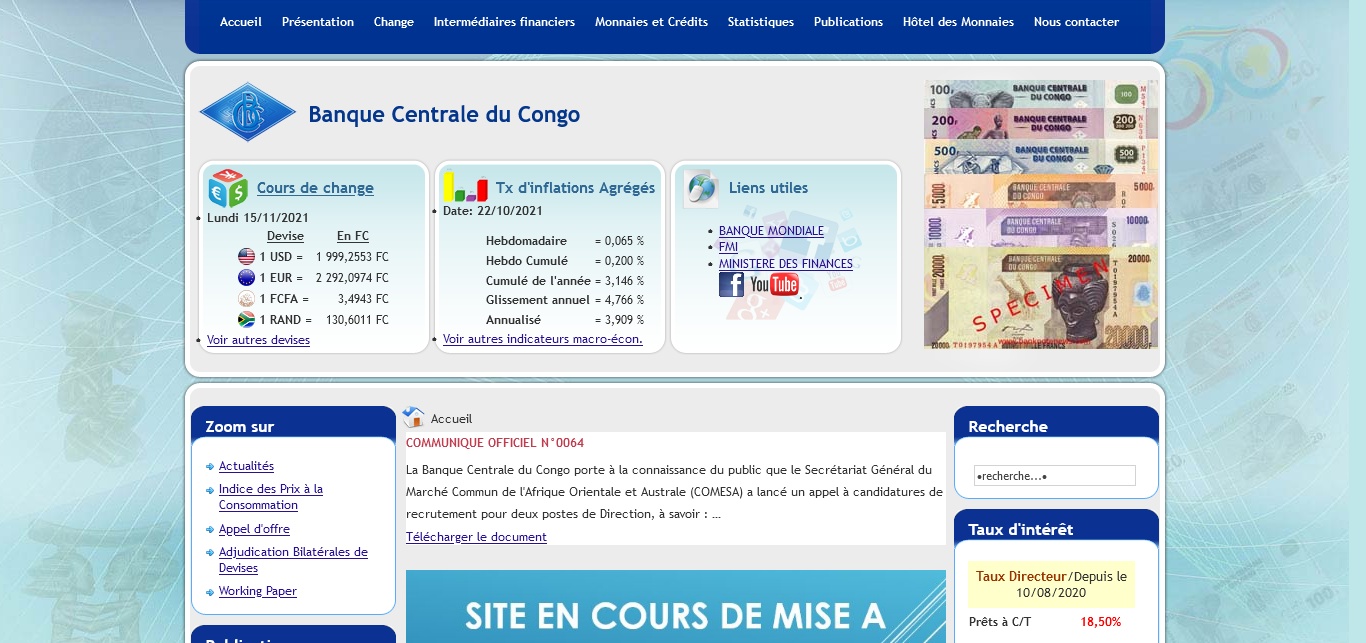The image size is (1366, 643).
Task: Open the YouTube icon link
Action: 774,285
